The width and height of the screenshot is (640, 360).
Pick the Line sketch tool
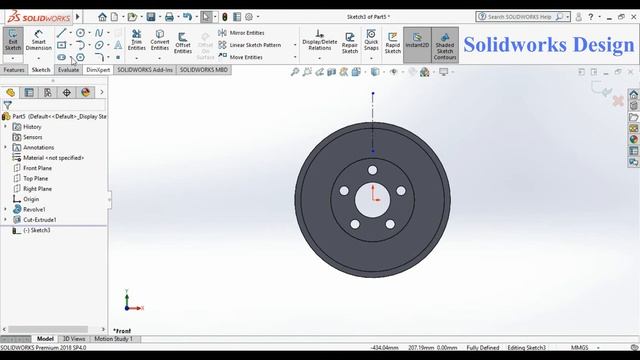[62, 33]
